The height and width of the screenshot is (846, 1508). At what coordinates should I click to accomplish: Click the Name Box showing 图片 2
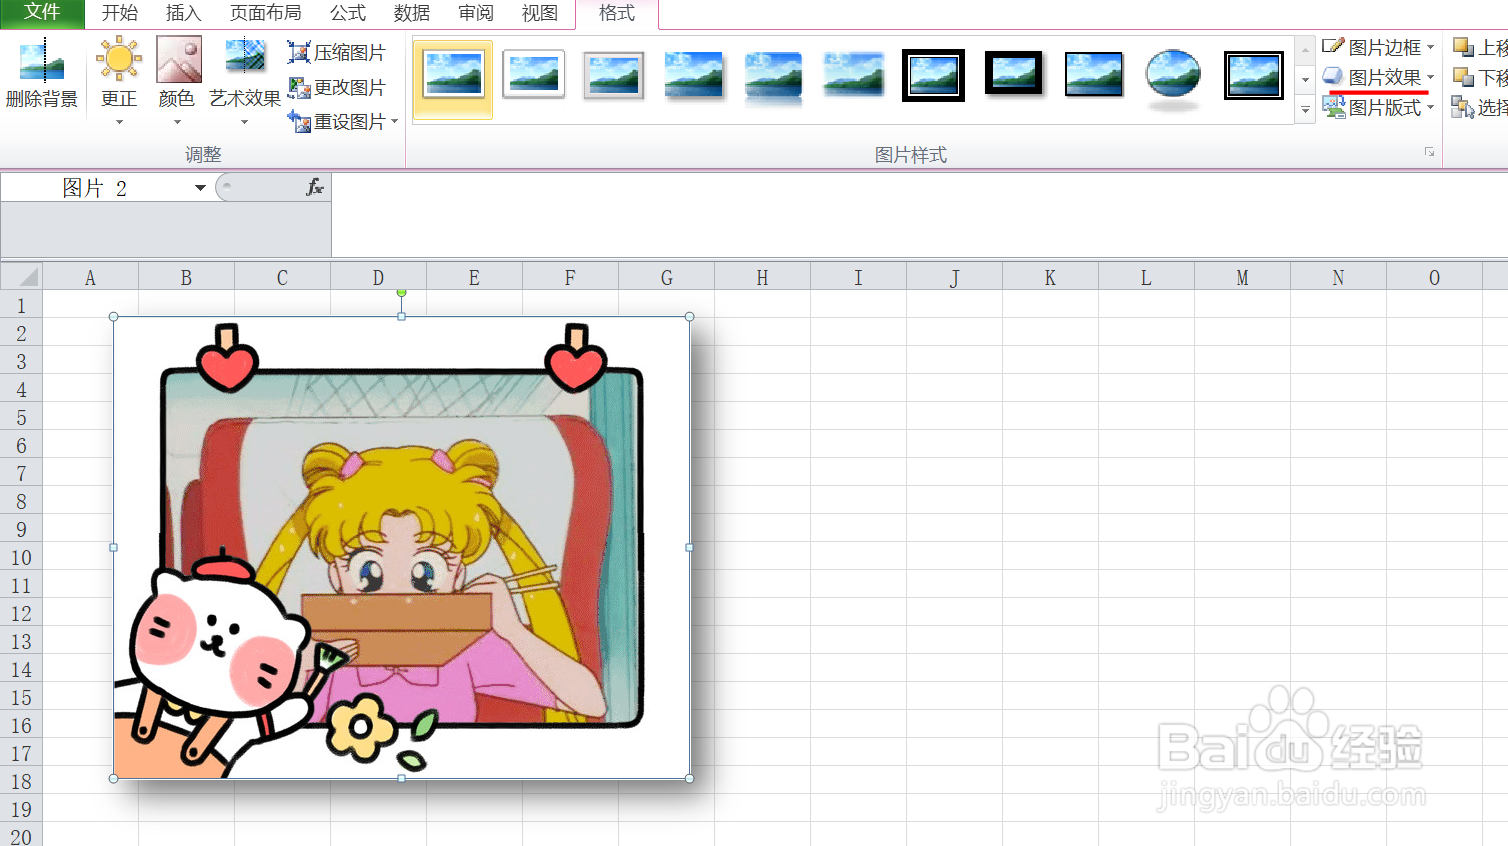[x=97, y=188]
